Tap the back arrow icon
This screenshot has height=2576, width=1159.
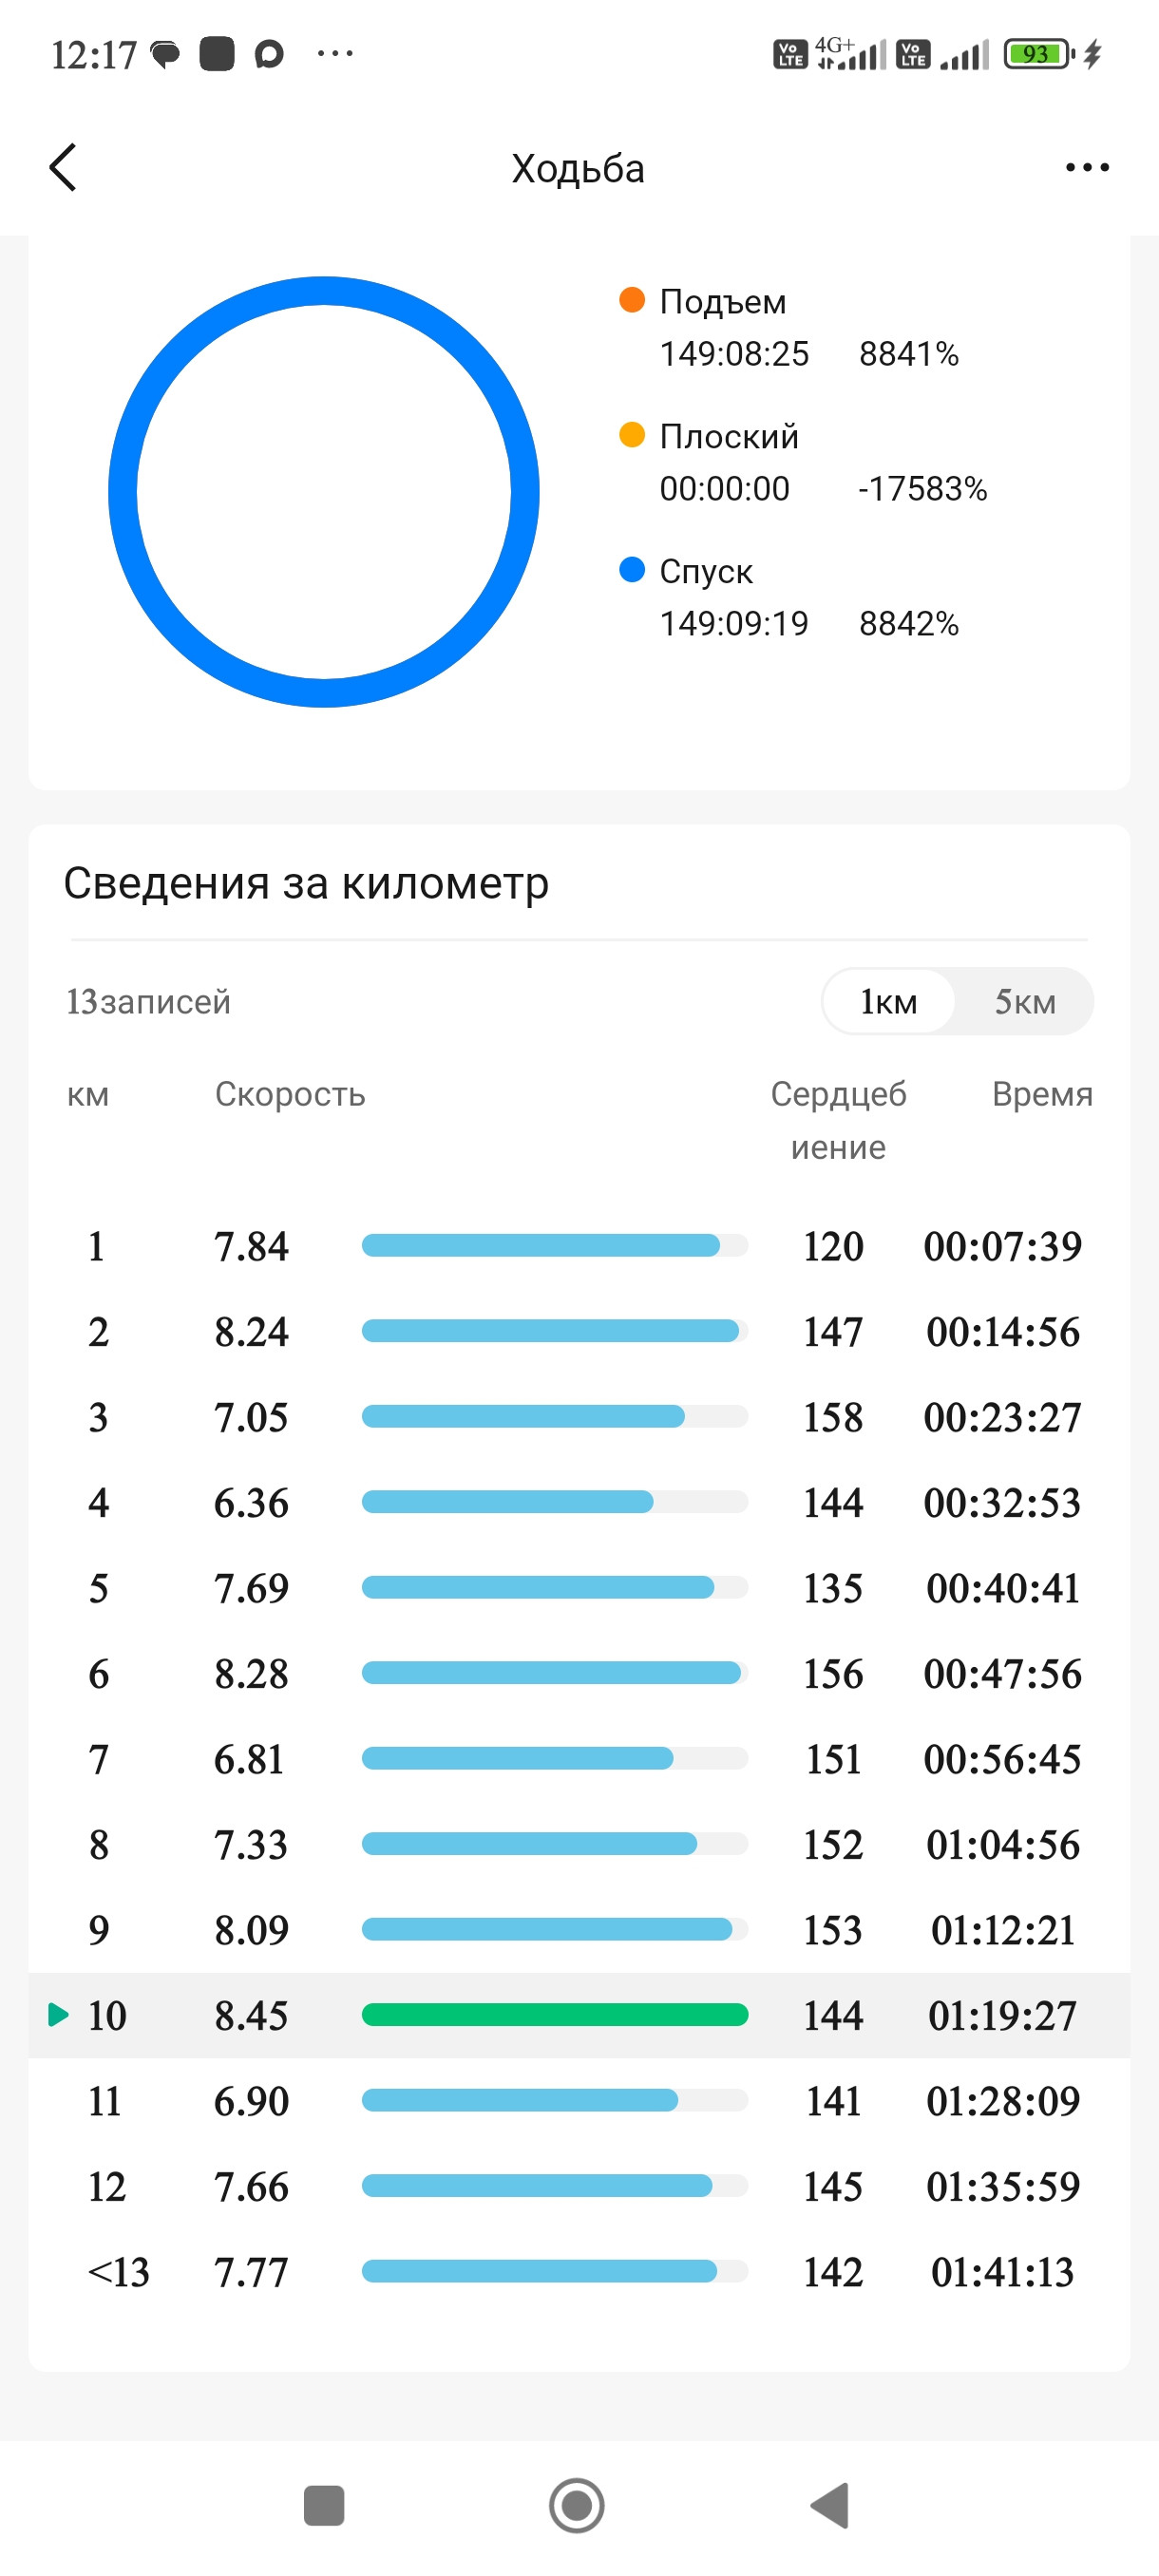point(63,167)
